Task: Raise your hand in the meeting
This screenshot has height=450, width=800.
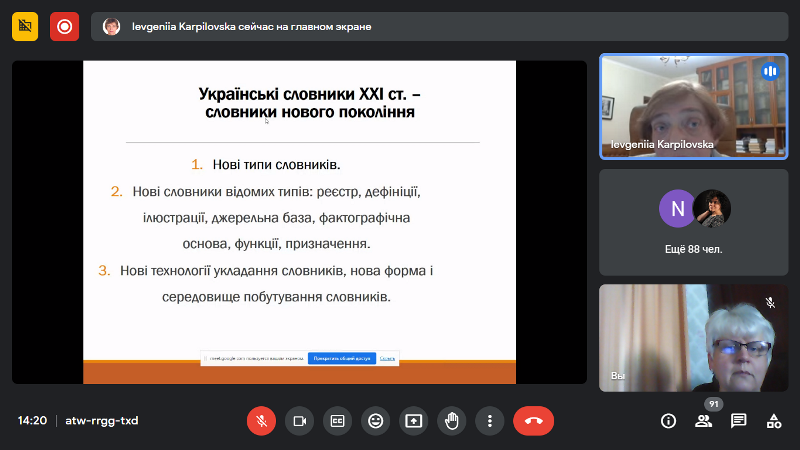Action: click(x=451, y=421)
